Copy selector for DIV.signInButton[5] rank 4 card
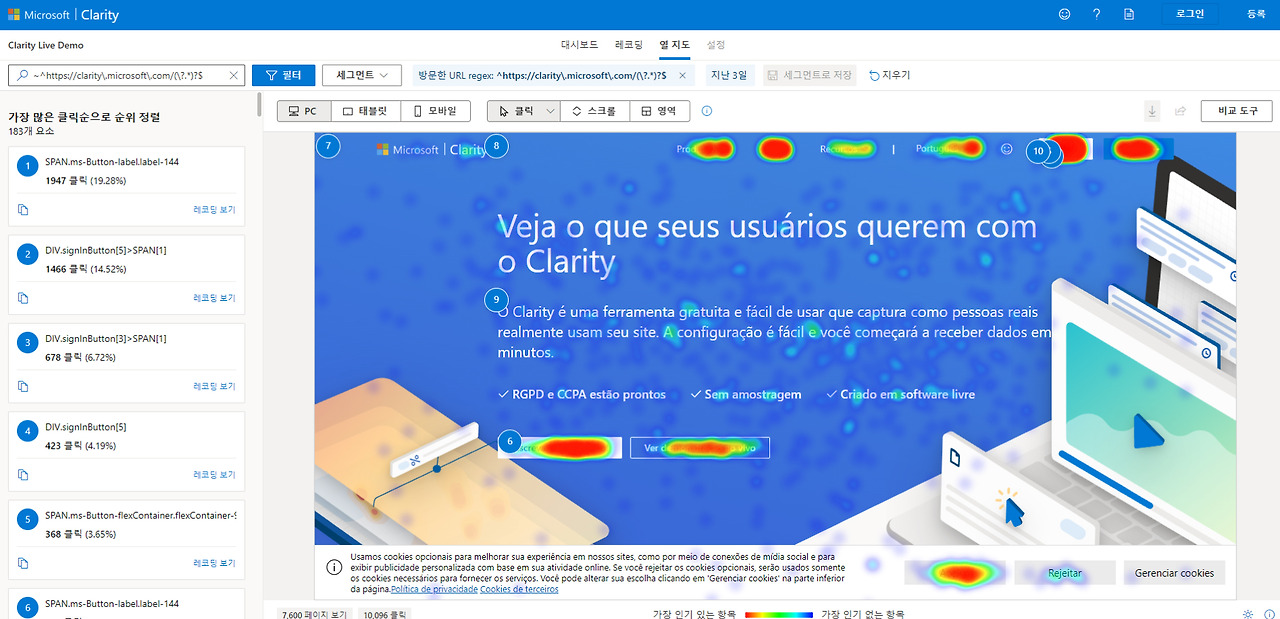Viewport: 1280px width, 619px height. pos(23,474)
